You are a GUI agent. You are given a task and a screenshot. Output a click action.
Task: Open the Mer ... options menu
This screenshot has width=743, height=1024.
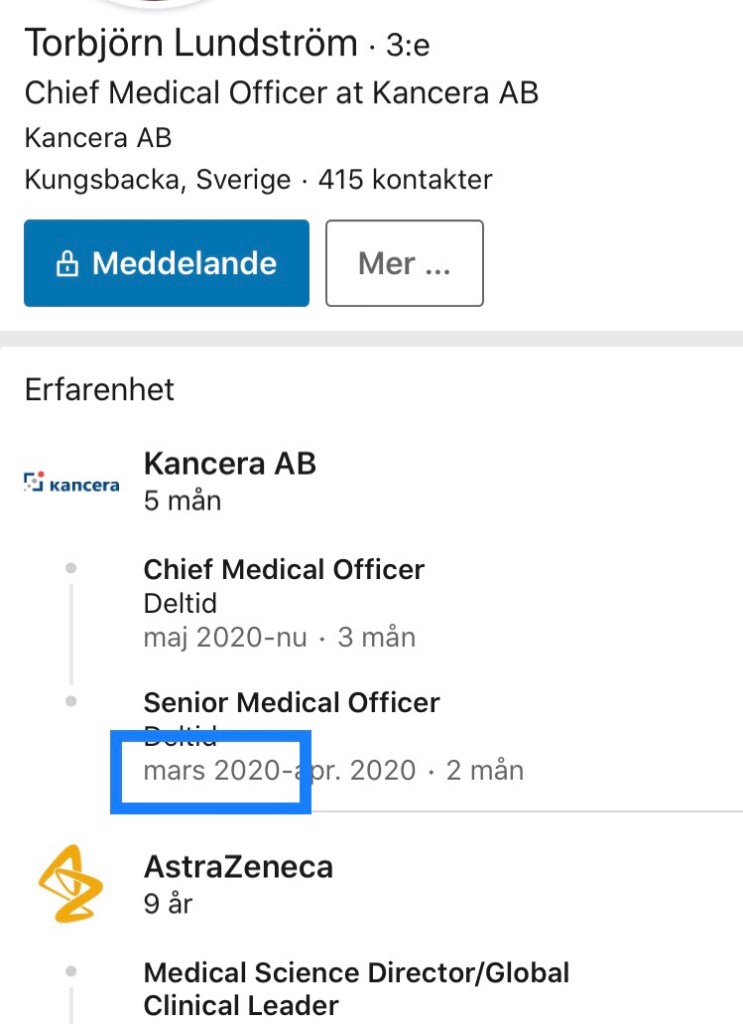tap(404, 263)
